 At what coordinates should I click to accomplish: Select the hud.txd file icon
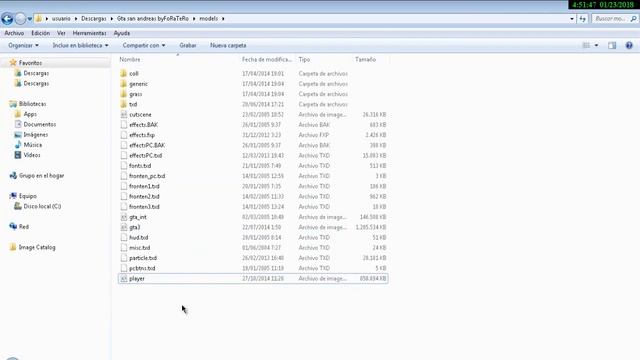[x=124, y=238]
